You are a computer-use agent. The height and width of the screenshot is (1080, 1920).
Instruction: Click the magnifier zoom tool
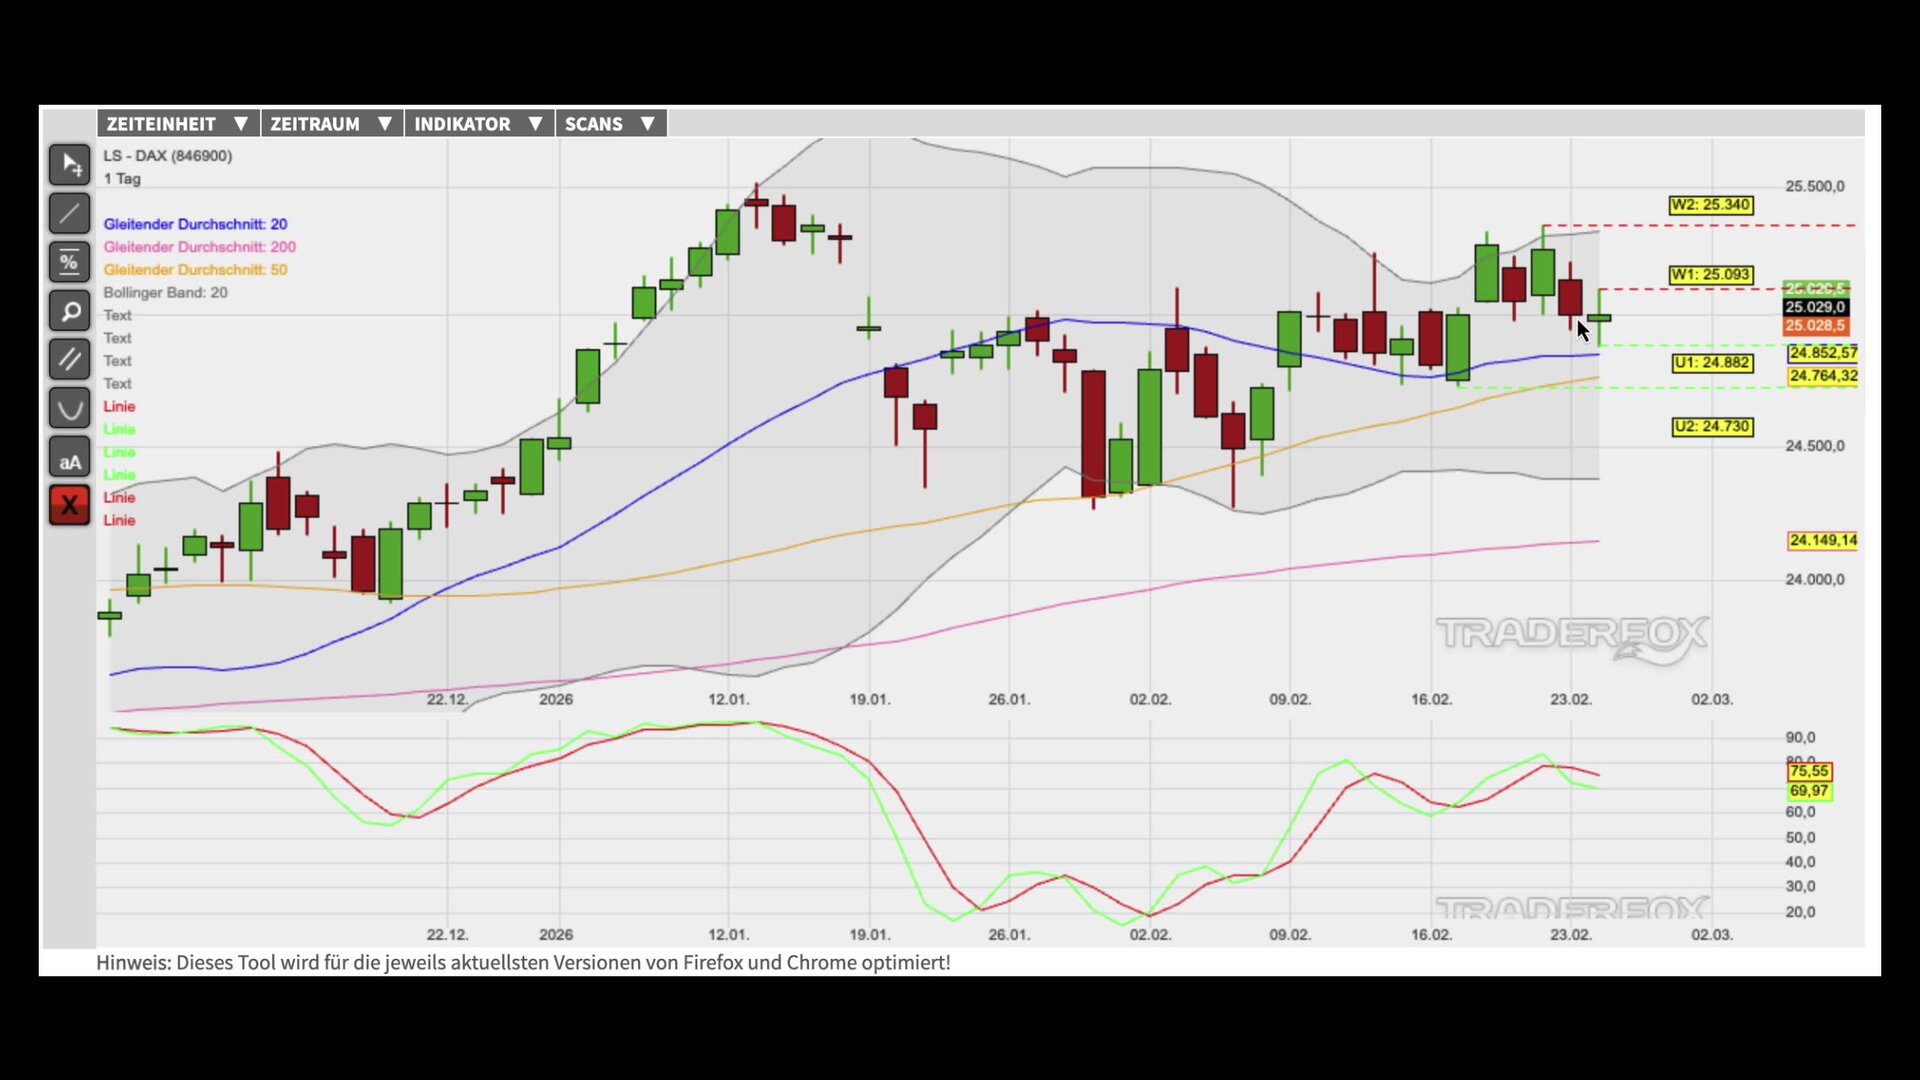coord(69,311)
